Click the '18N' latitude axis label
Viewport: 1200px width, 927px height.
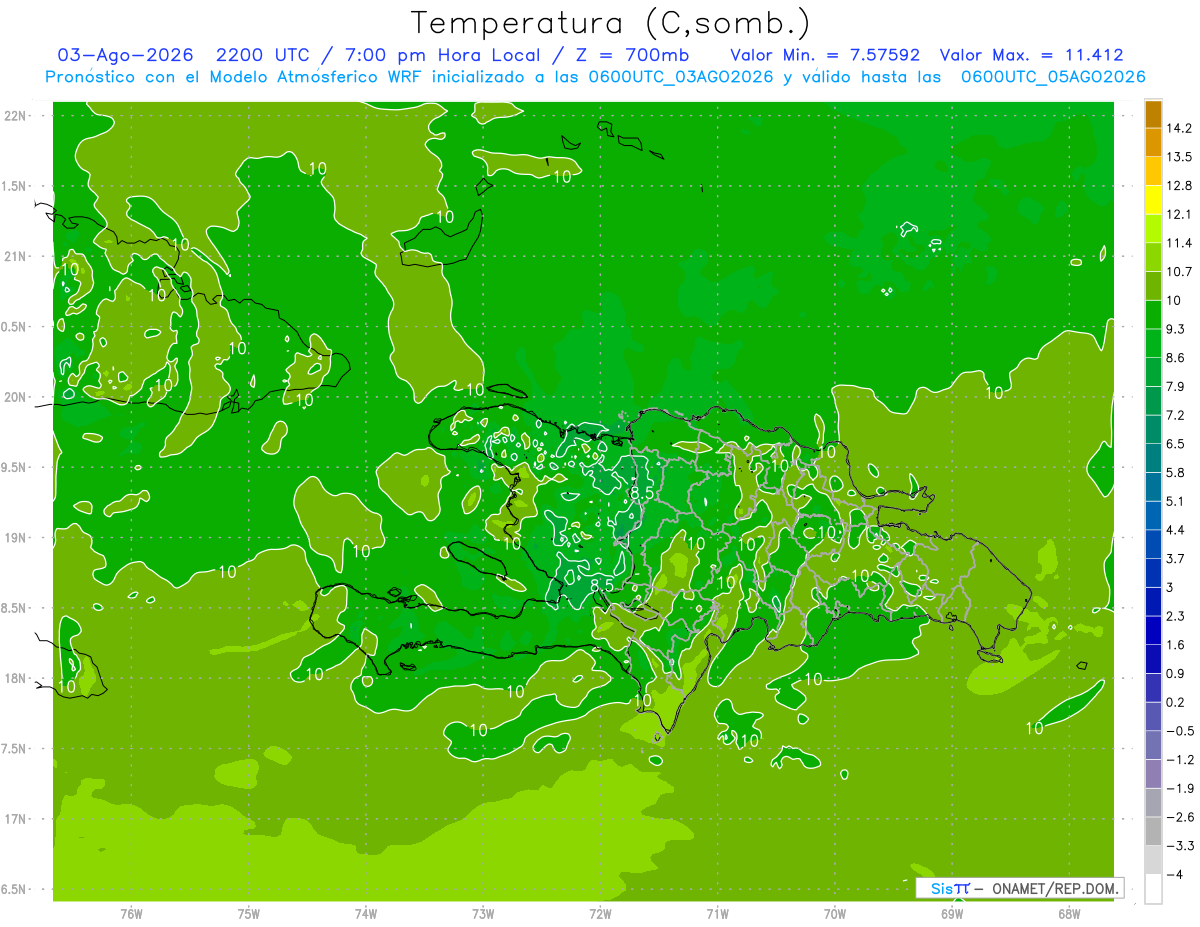(16, 679)
